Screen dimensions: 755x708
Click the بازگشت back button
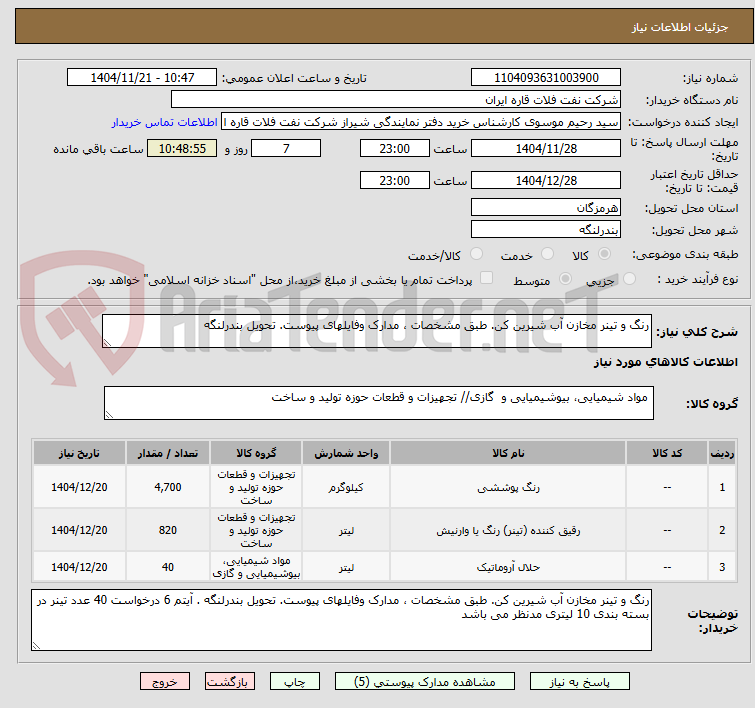click(230, 682)
